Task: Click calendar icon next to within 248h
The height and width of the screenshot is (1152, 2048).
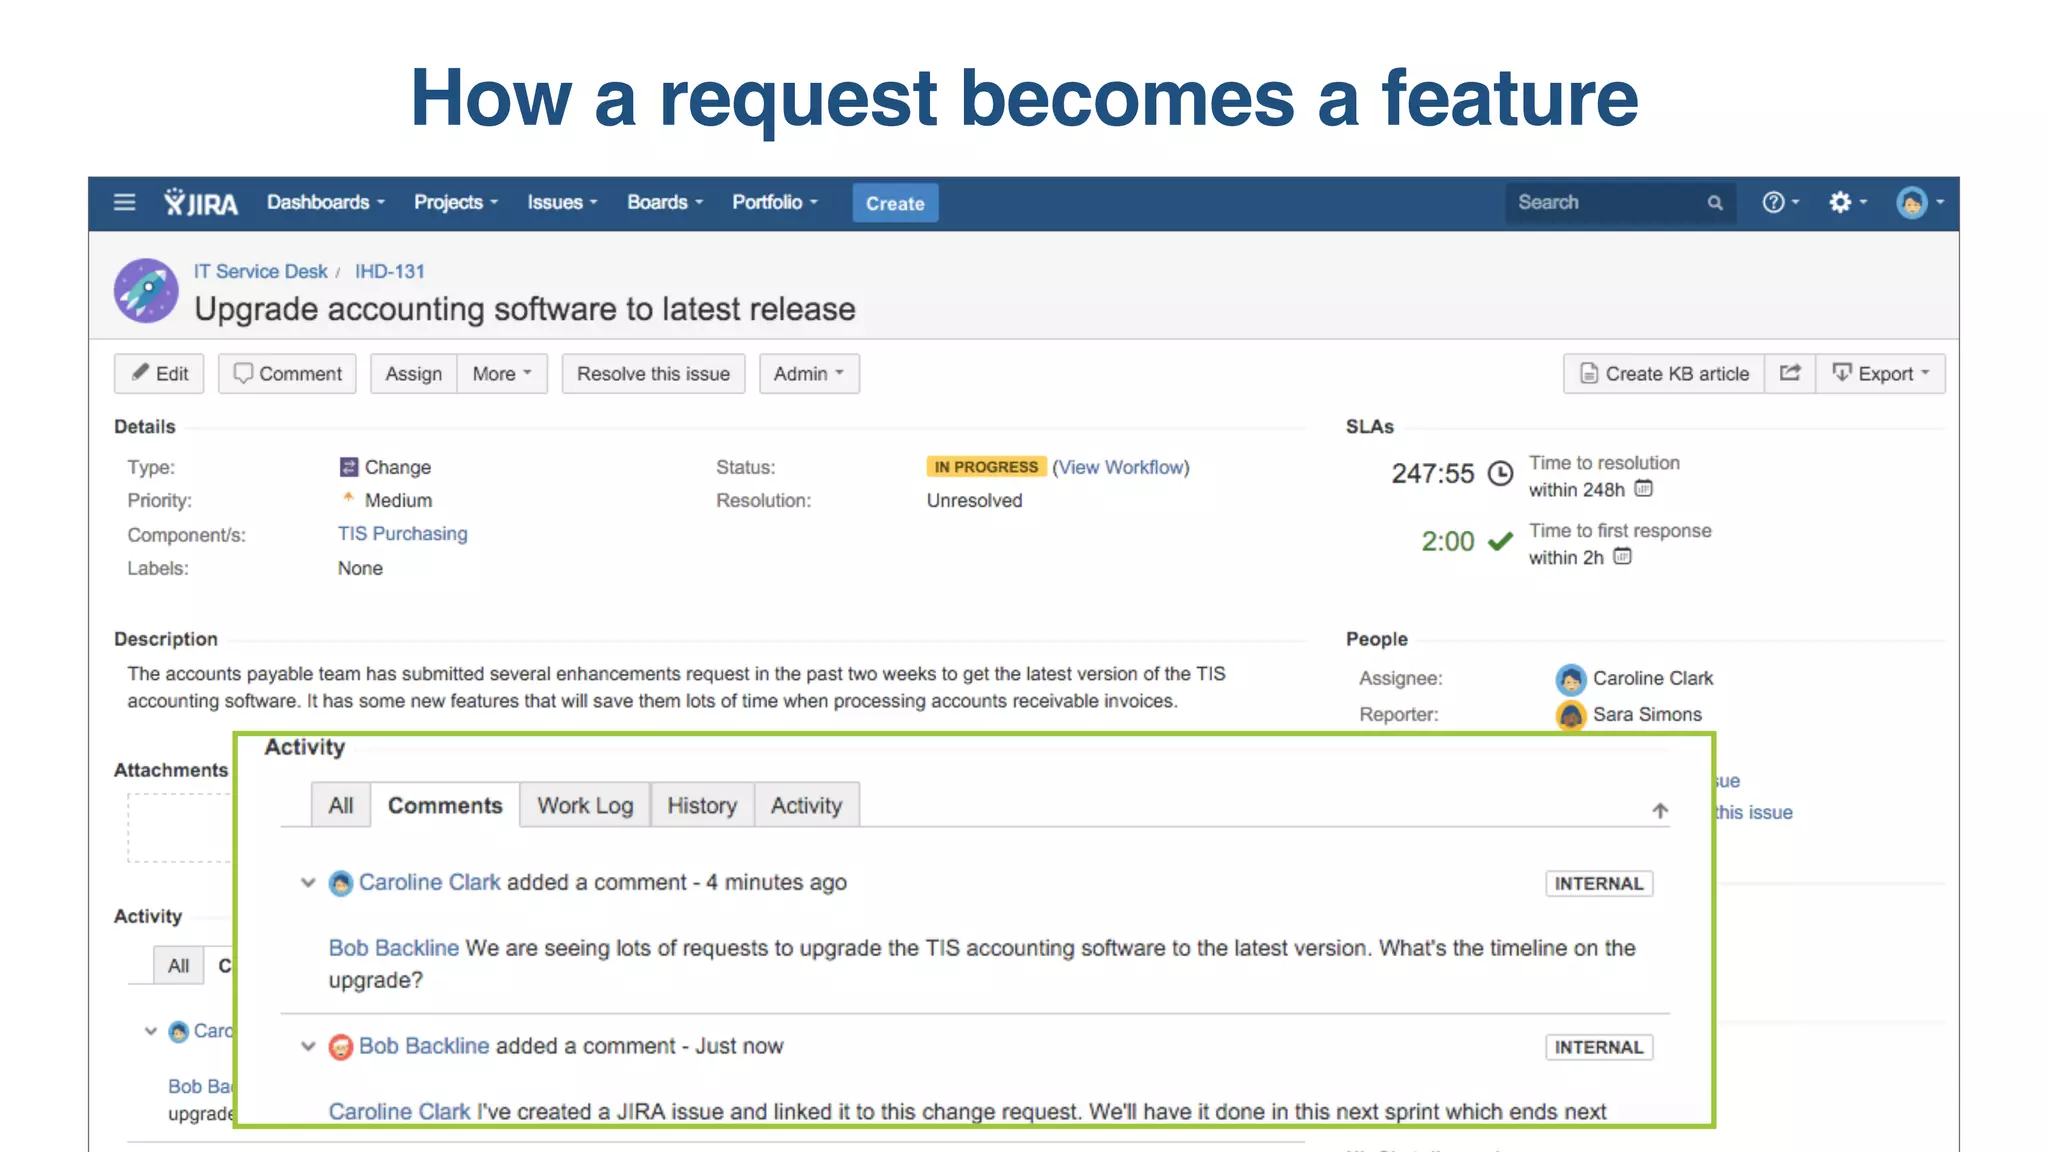Action: coord(1643,489)
